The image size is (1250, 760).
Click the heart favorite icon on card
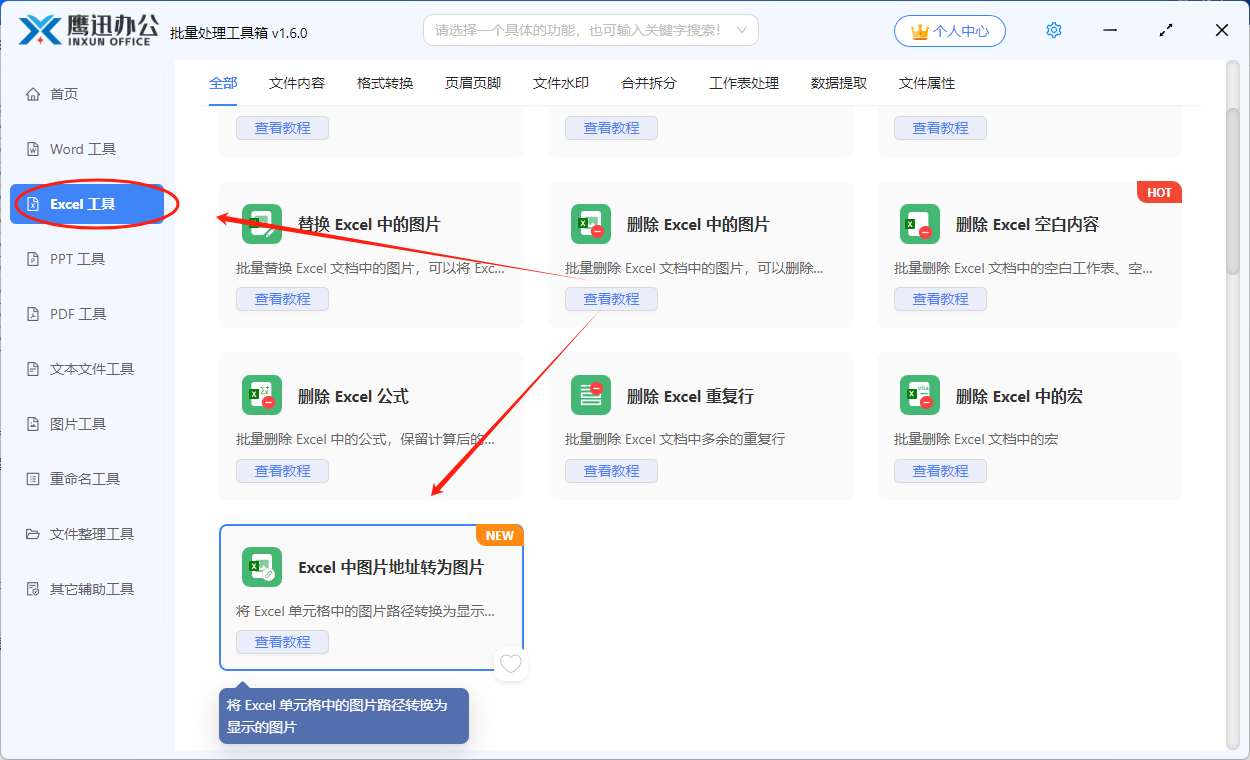[x=511, y=664]
